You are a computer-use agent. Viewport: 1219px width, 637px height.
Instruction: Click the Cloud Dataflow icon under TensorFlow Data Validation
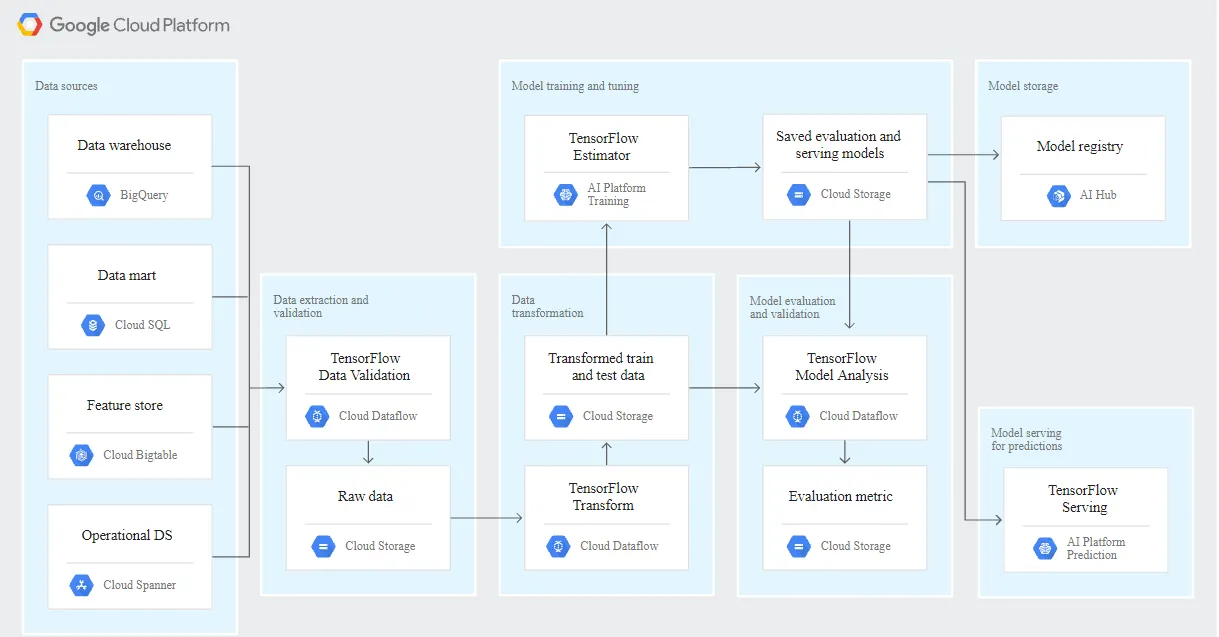[317, 416]
